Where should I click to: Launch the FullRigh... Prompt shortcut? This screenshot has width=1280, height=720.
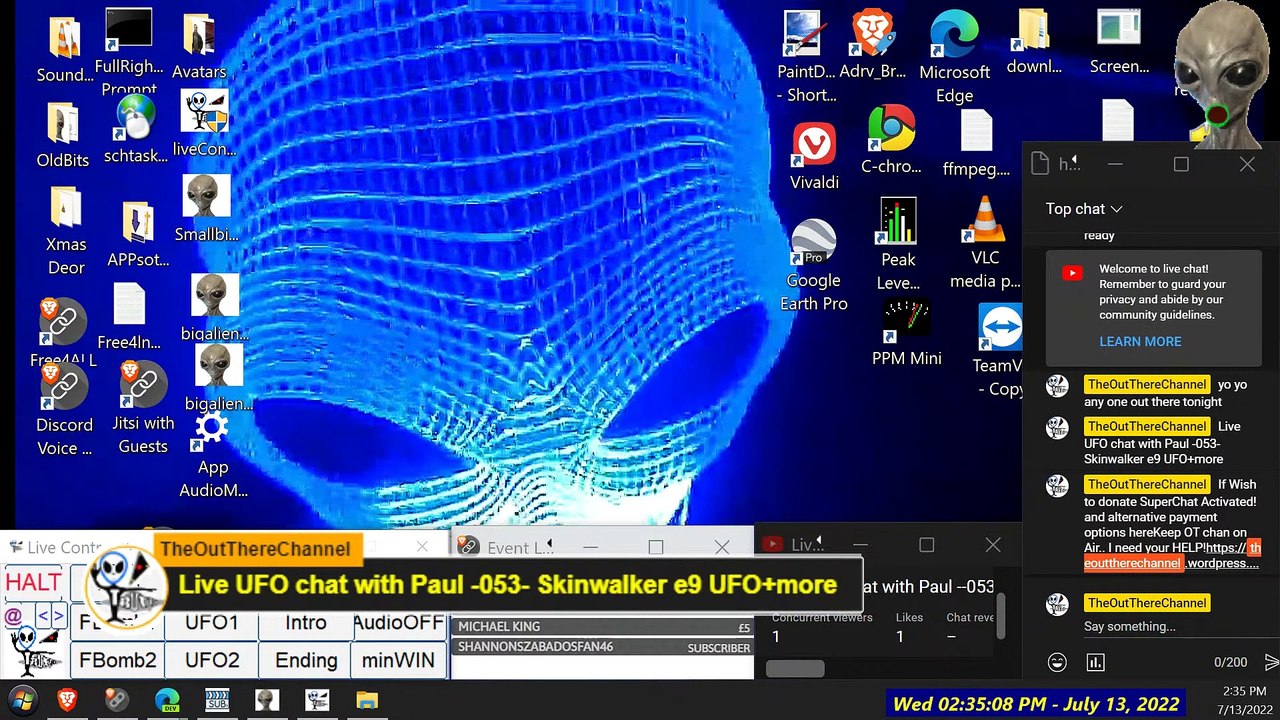point(129,50)
